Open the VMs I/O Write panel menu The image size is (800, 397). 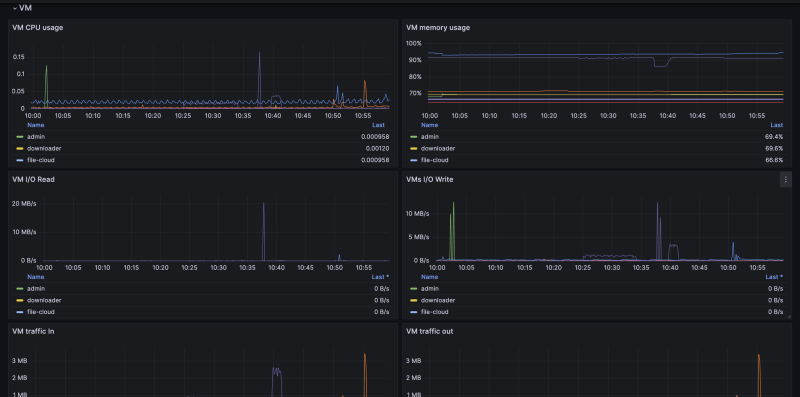point(786,179)
